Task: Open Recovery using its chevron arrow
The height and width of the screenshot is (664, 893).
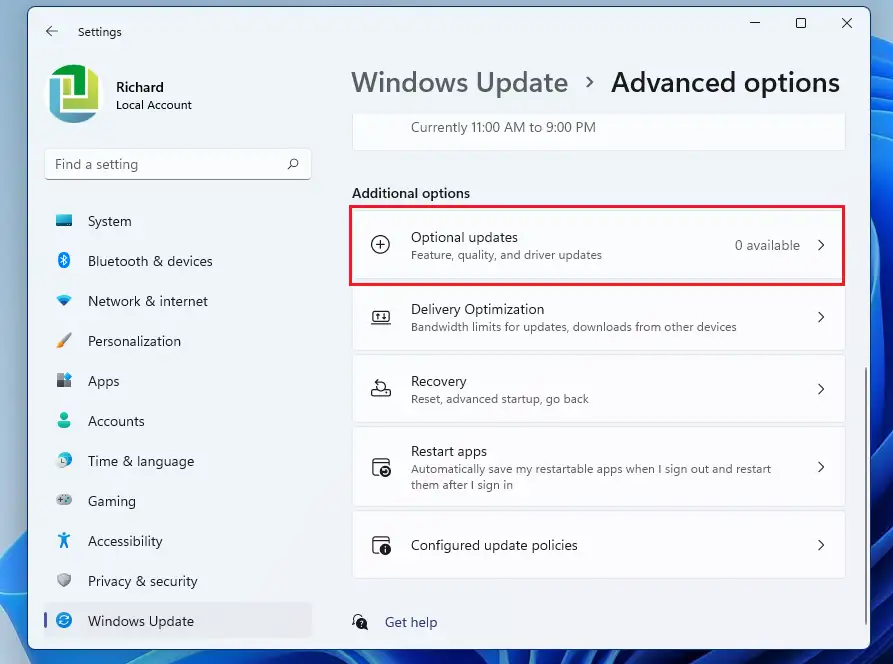Action: click(821, 389)
